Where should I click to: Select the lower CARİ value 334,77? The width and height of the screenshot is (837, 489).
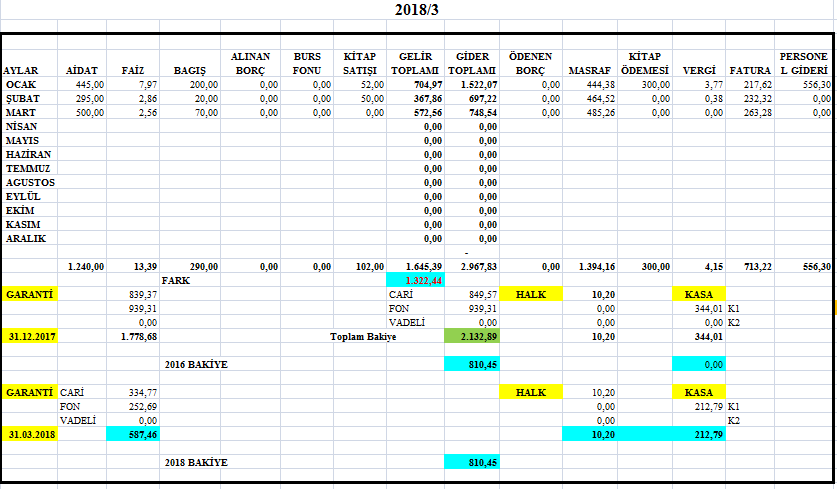click(143, 392)
